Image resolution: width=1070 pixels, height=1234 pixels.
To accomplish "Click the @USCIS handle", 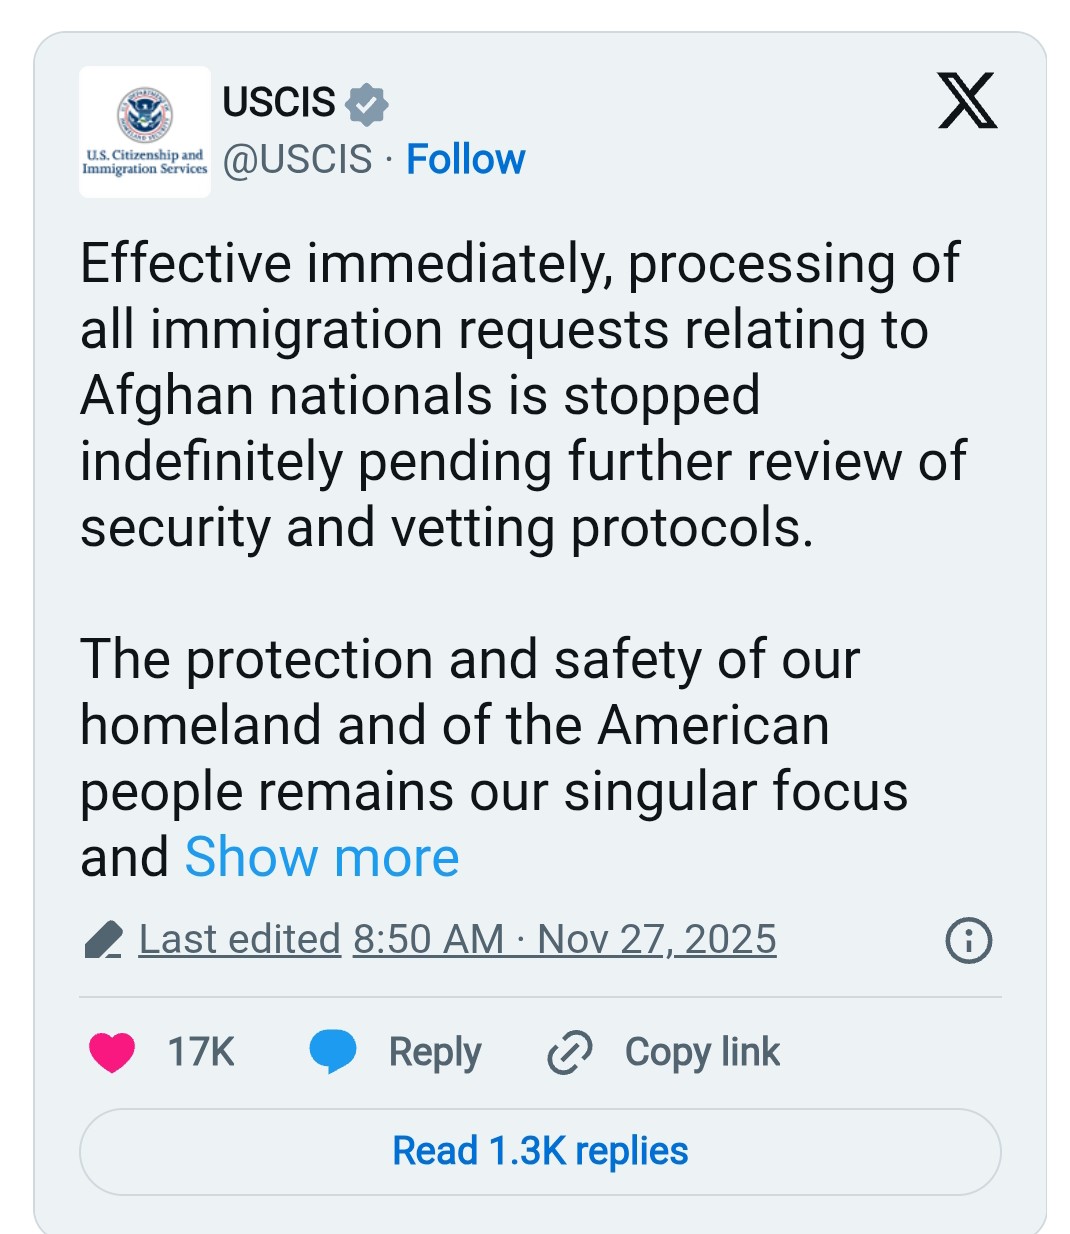I will coord(297,160).
